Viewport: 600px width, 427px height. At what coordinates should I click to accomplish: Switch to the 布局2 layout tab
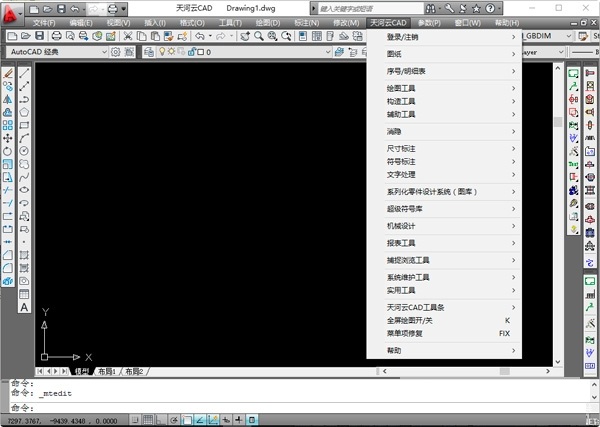pyautogui.click(x=134, y=372)
